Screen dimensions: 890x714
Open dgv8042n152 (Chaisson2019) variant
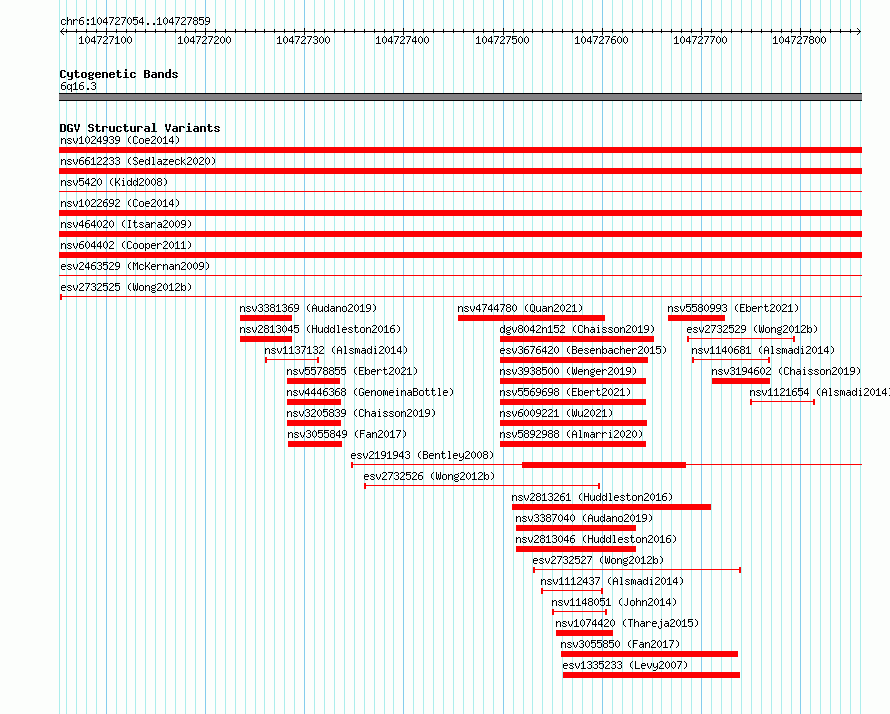coord(577,329)
